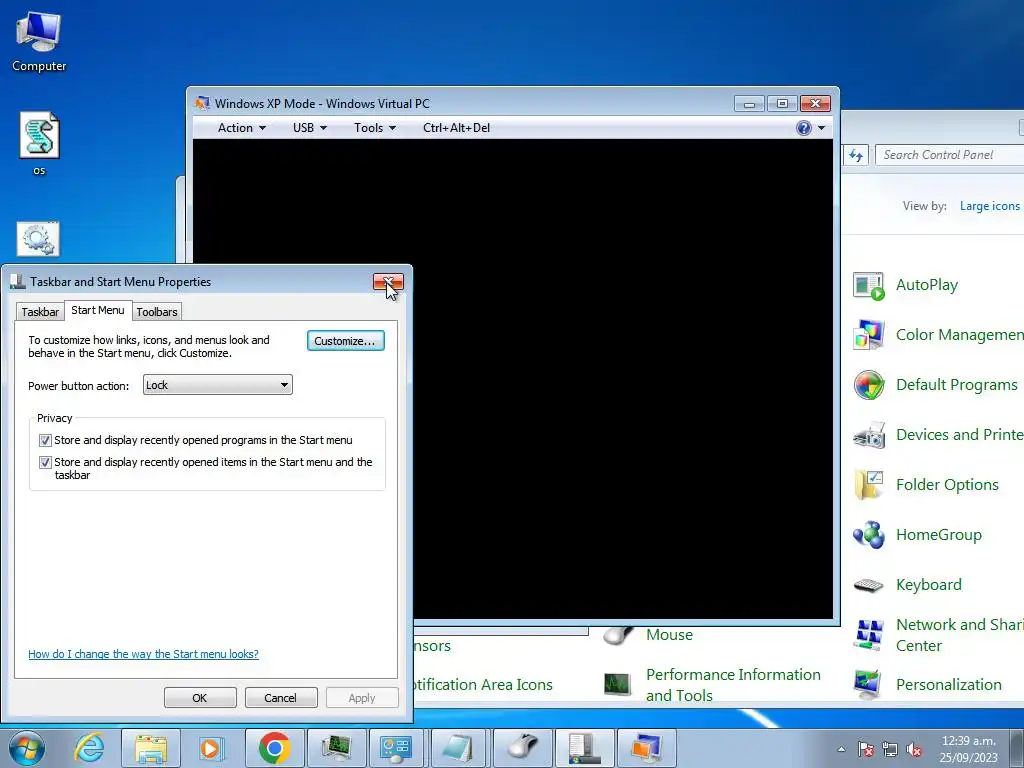Open the Computer desktop icon

tap(39, 42)
